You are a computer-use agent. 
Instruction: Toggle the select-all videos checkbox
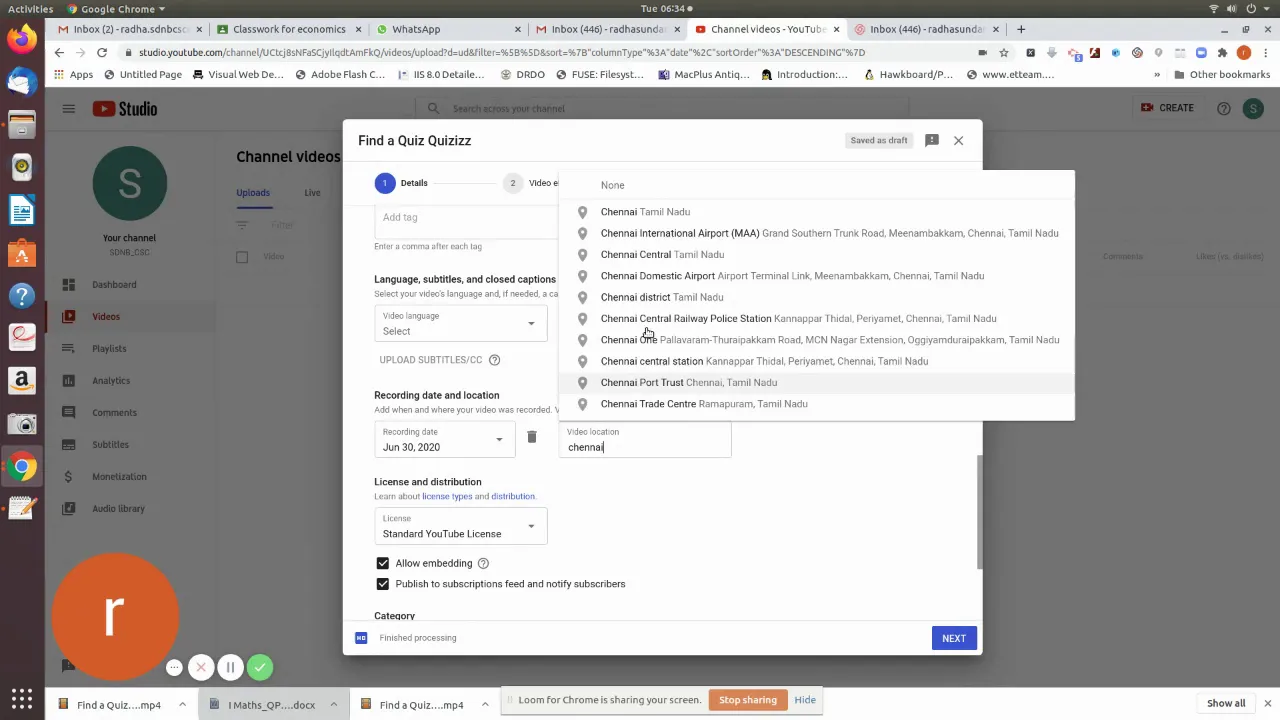(242, 257)
